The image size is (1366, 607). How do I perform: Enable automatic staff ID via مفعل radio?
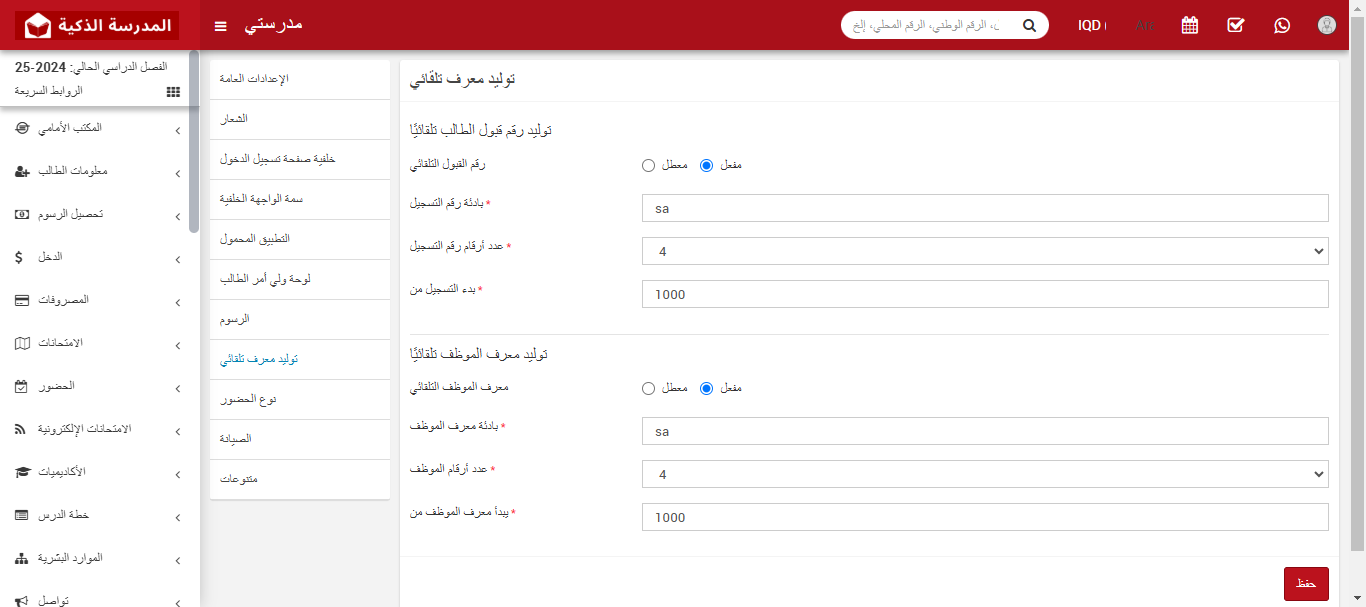tap(708, 388)
